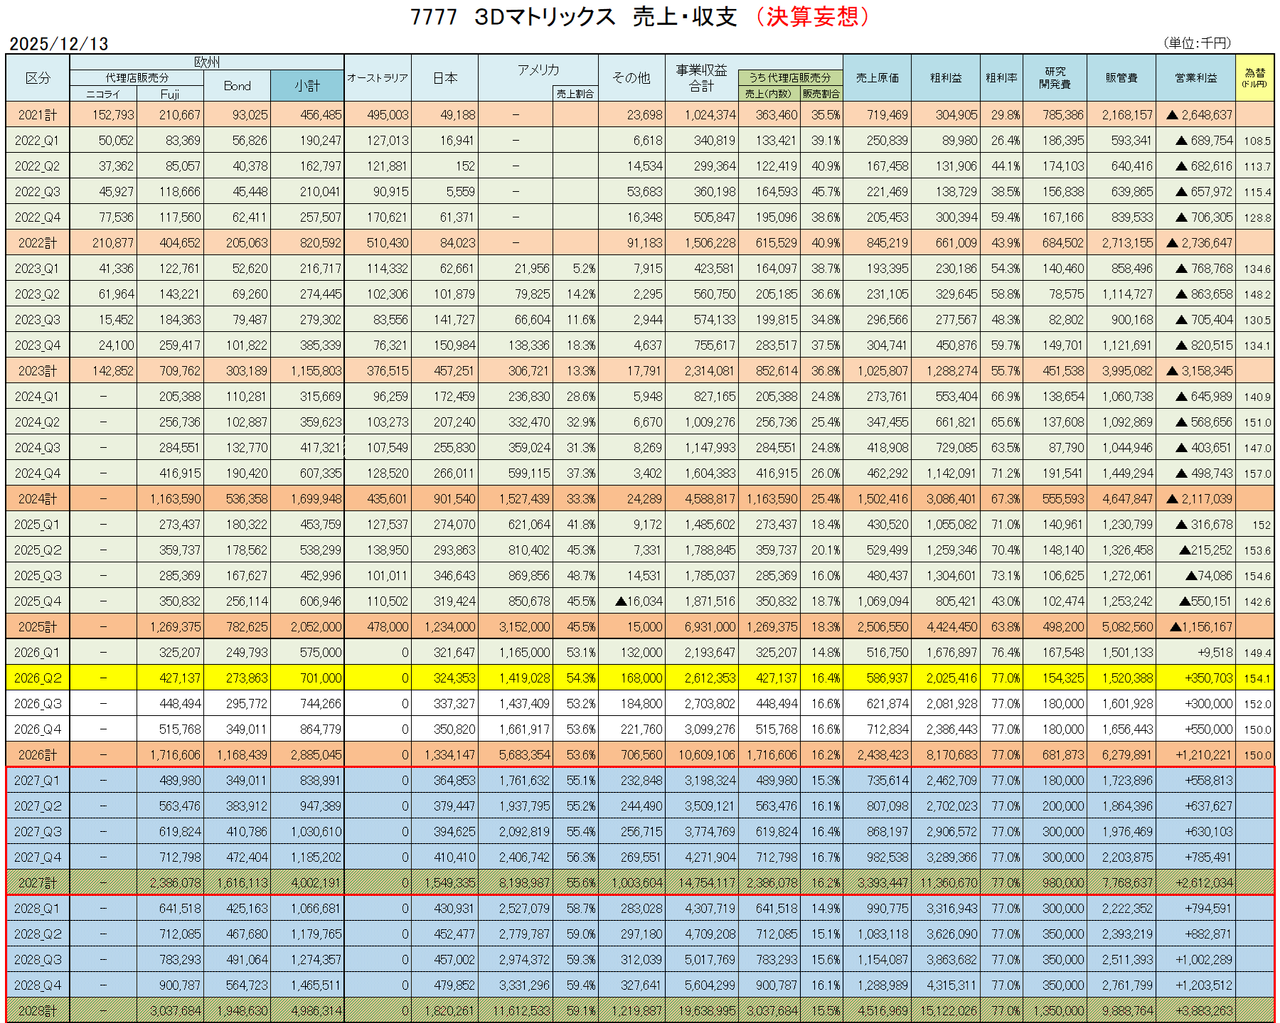Click the 販管費 column header

click(1122, 78)
